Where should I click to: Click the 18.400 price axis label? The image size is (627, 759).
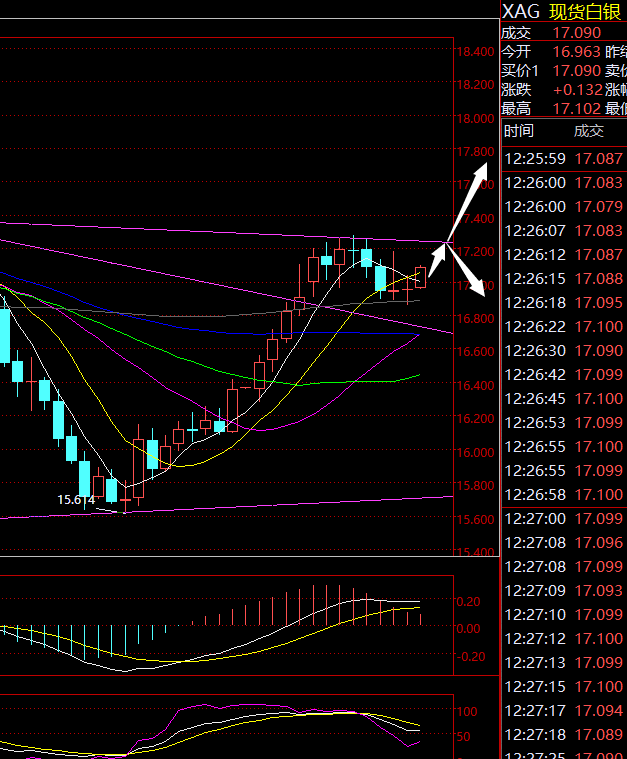[x=475, y=51]
